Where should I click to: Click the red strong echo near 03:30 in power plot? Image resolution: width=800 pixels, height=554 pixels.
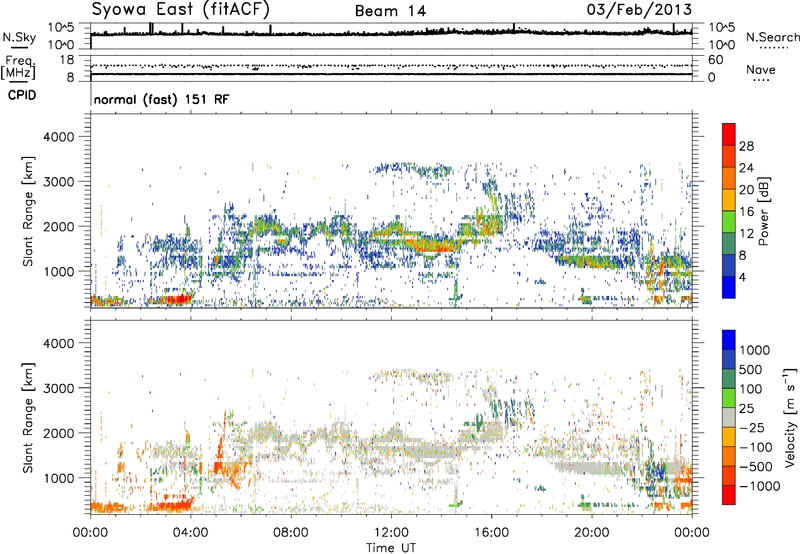tap(178, 298)
